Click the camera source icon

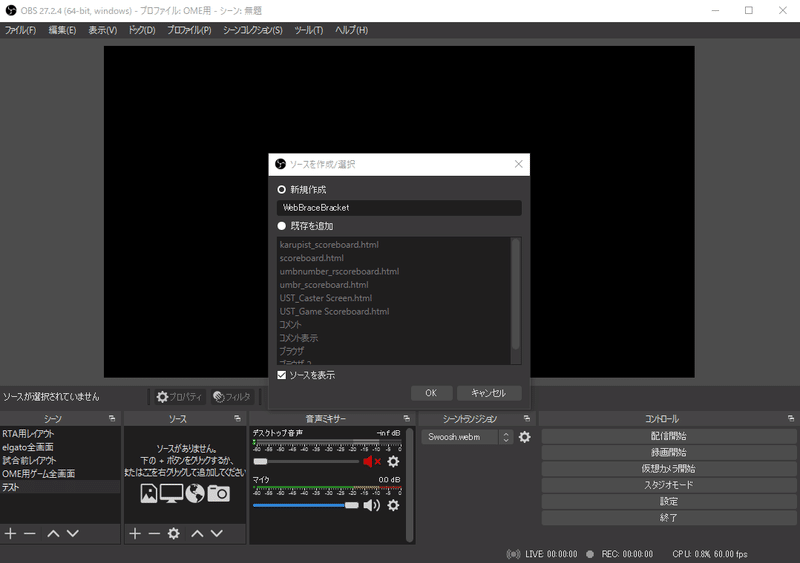(x=218, y=493)
